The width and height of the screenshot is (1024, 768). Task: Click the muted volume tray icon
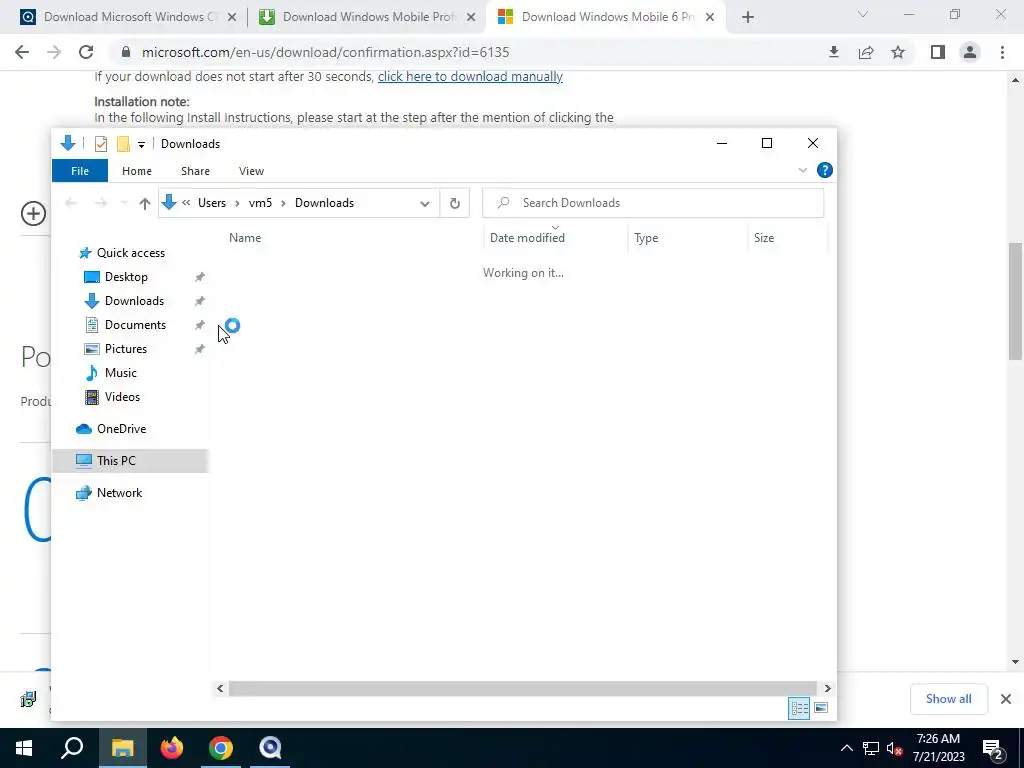(x=895, y=748)
